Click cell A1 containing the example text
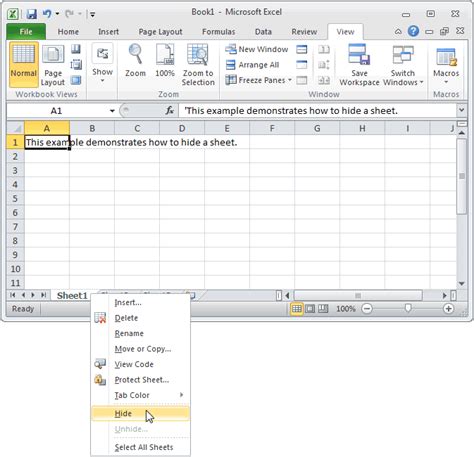This screenshot has width=474, height=457. pyautogui.click(x=47, y=142)
